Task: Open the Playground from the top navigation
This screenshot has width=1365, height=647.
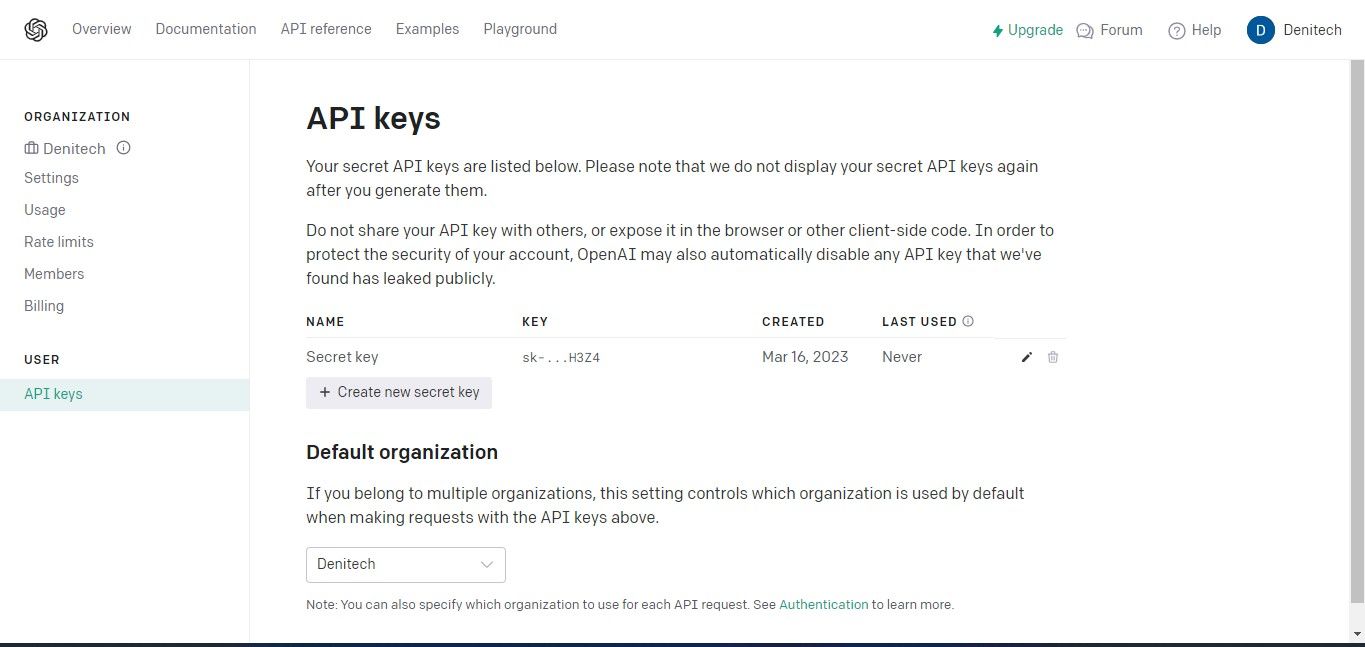Action: (x=520, y=29)
